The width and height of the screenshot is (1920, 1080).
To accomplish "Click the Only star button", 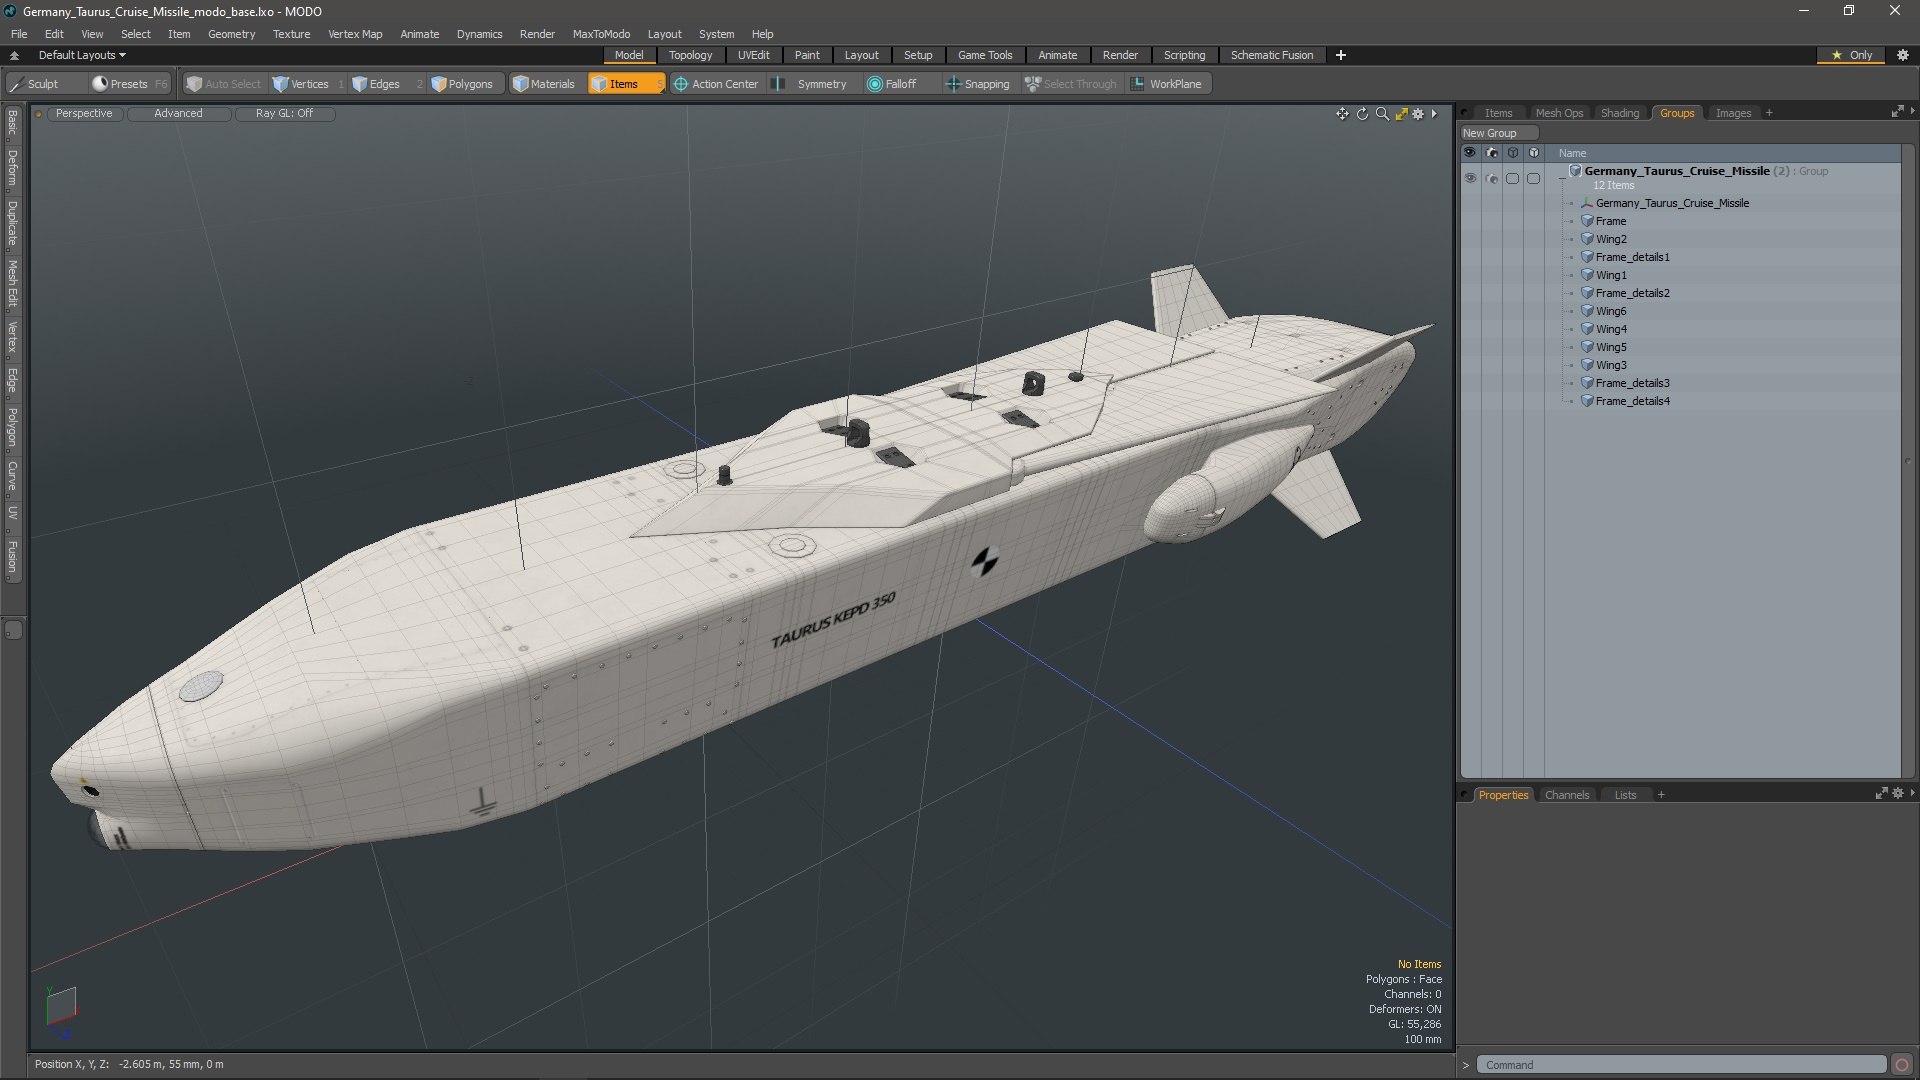I will (x=1852, y=55).
